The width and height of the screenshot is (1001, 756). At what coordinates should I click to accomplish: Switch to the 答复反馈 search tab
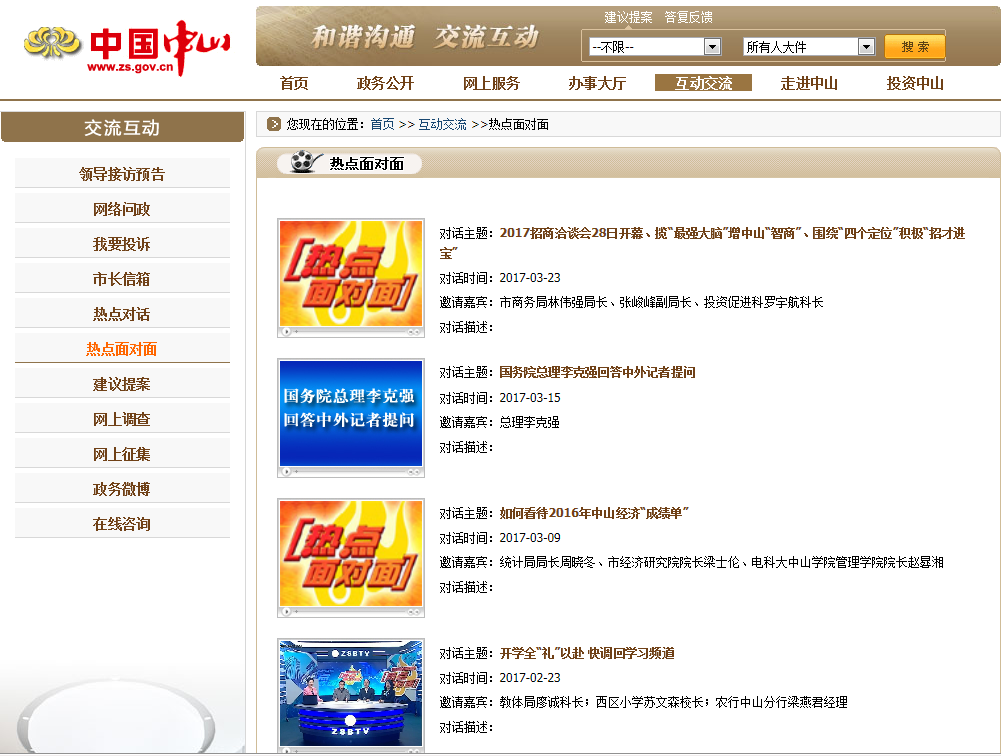pos(688,17)
